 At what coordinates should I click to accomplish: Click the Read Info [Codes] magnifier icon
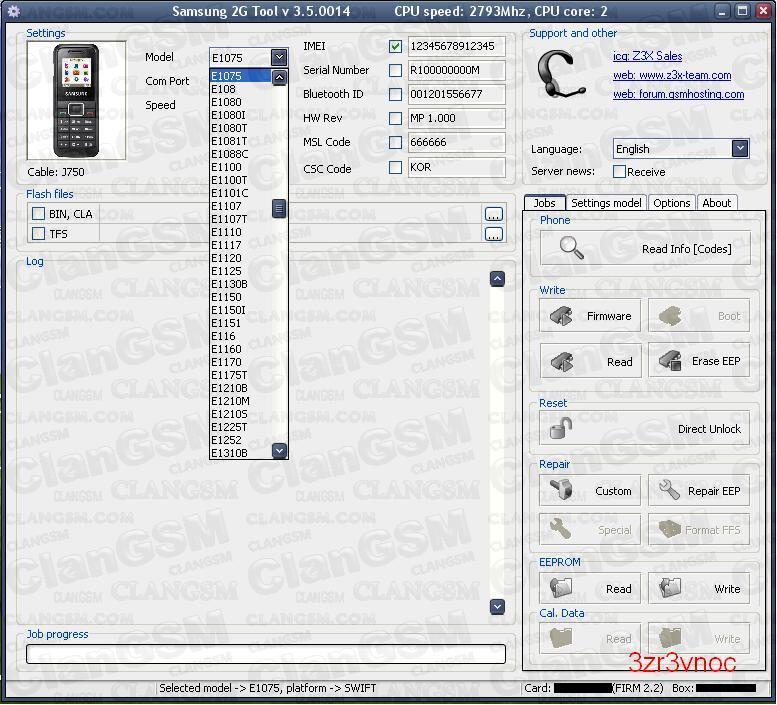(x=571, y=248)
